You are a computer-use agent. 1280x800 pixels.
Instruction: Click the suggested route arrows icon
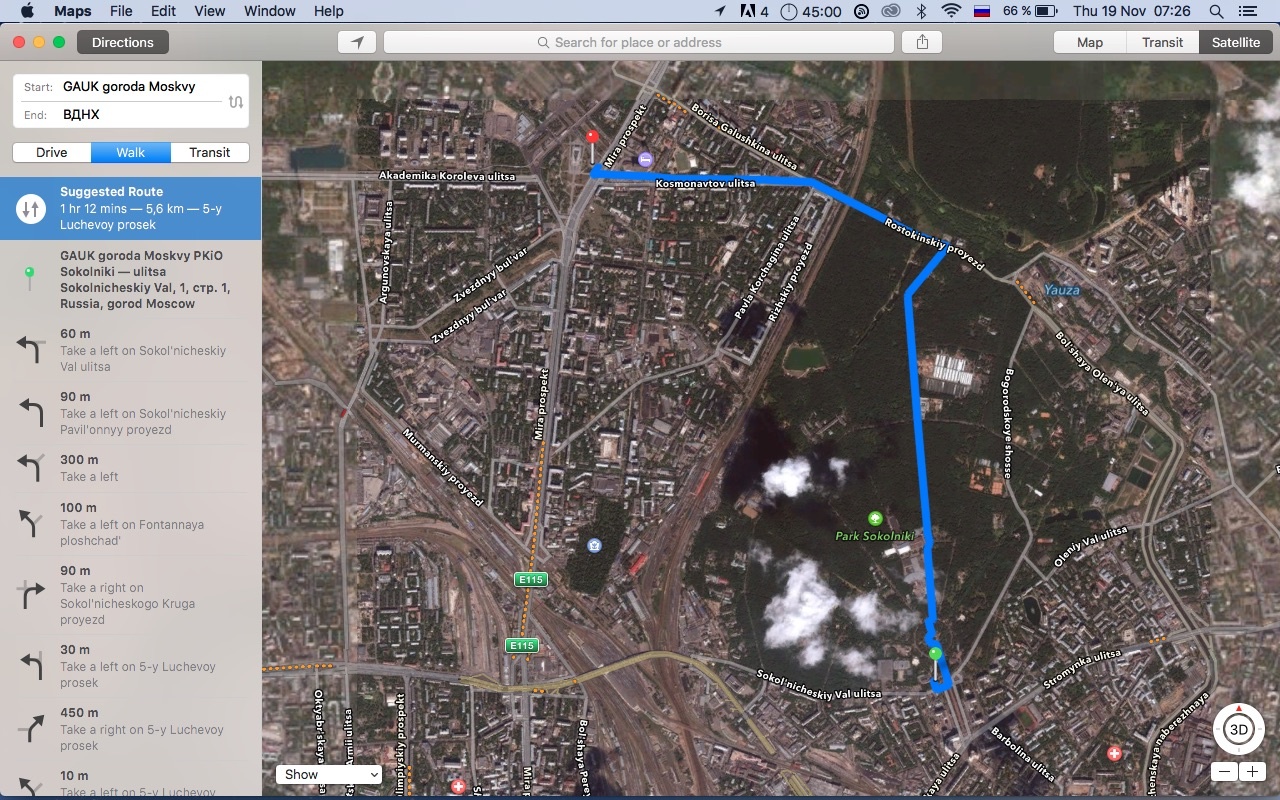(x=30, y=208)
